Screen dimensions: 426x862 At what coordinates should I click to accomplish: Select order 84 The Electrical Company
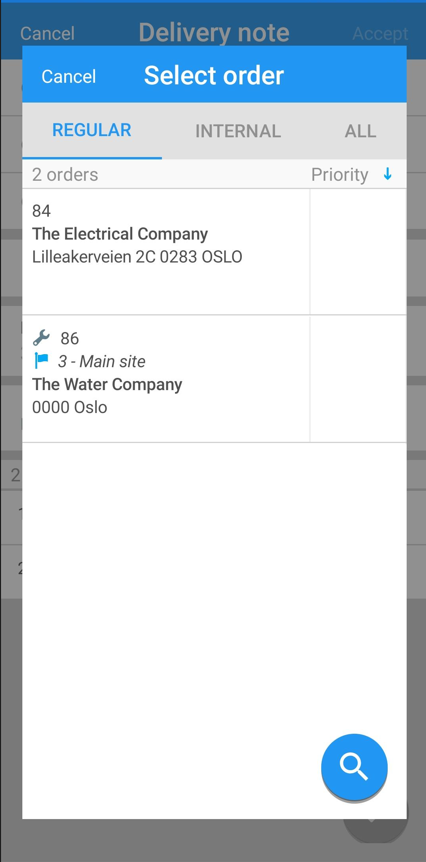[166, 252]
